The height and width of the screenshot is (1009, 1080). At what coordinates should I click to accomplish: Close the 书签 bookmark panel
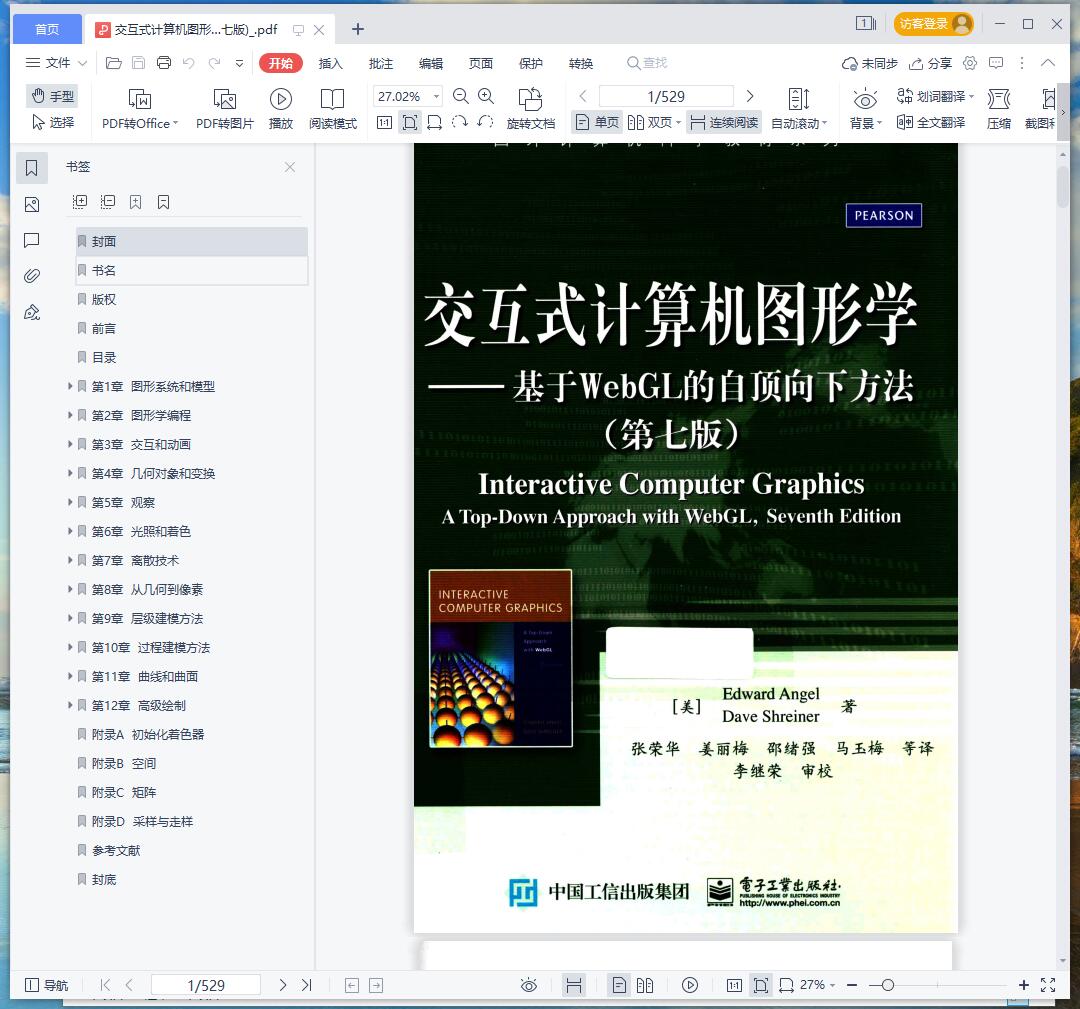click(290, 167)
